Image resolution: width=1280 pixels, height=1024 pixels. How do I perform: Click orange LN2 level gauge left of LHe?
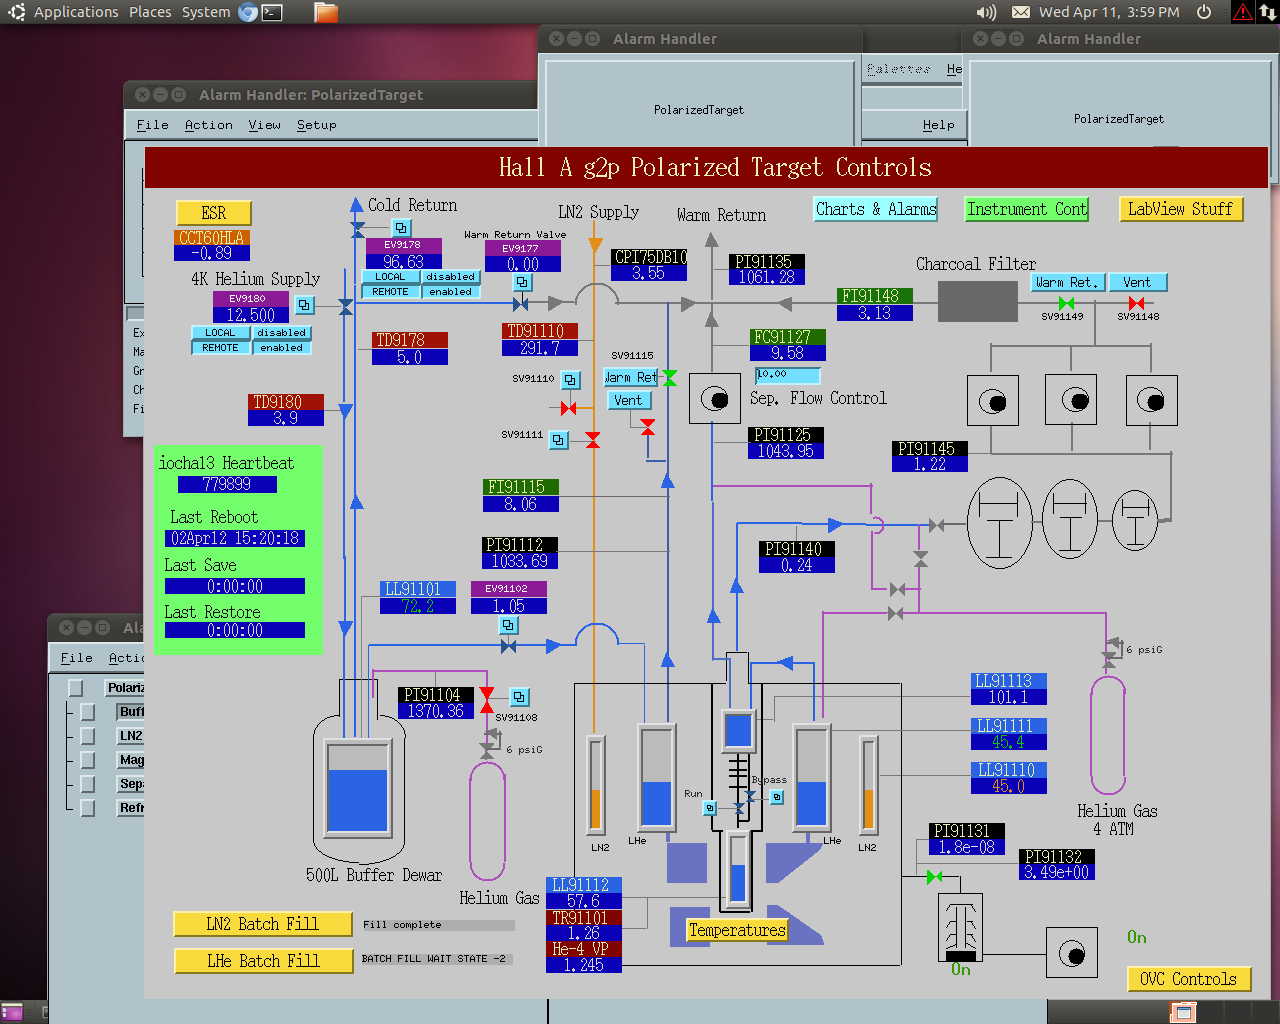596,784
